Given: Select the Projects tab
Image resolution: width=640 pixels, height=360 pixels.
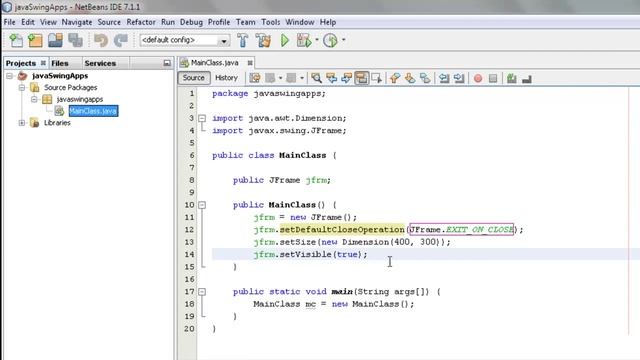Looking at the screenshot, I should (21, 63).
